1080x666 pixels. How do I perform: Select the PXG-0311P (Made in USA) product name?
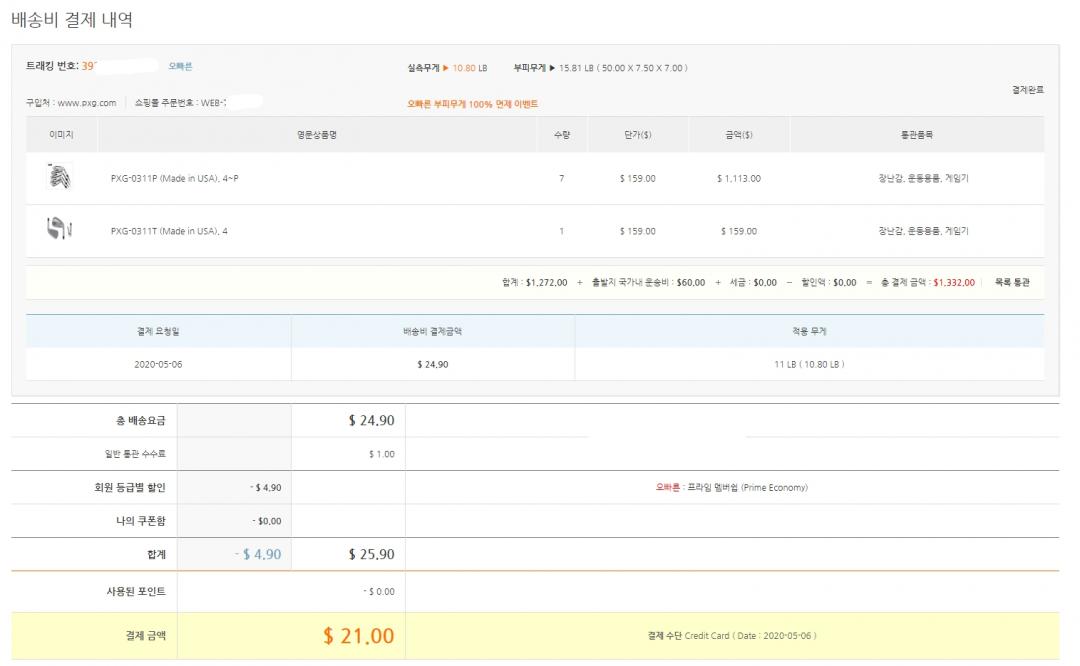point(174,179)
